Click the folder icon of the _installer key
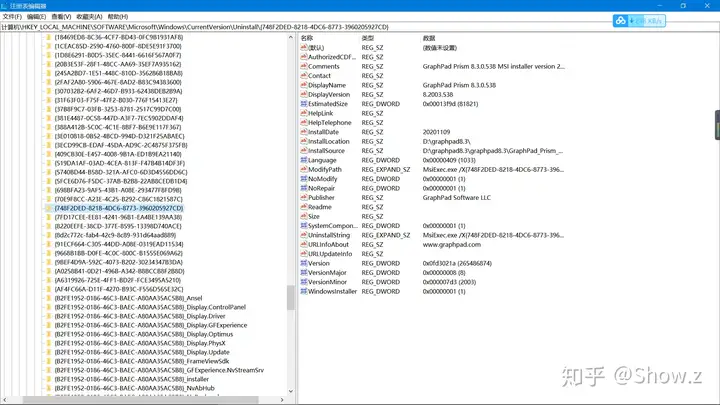 tap(49, 379)
